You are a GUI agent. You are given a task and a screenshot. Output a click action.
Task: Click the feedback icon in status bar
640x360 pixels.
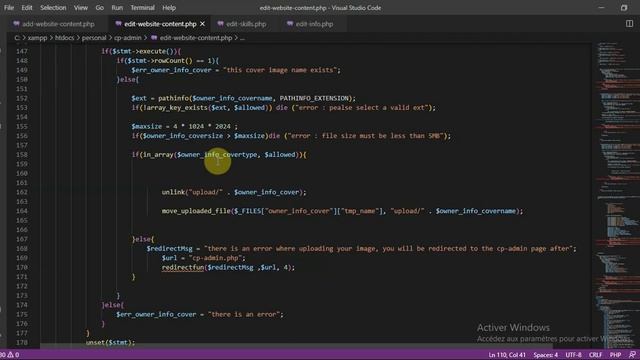pos(632,355)
